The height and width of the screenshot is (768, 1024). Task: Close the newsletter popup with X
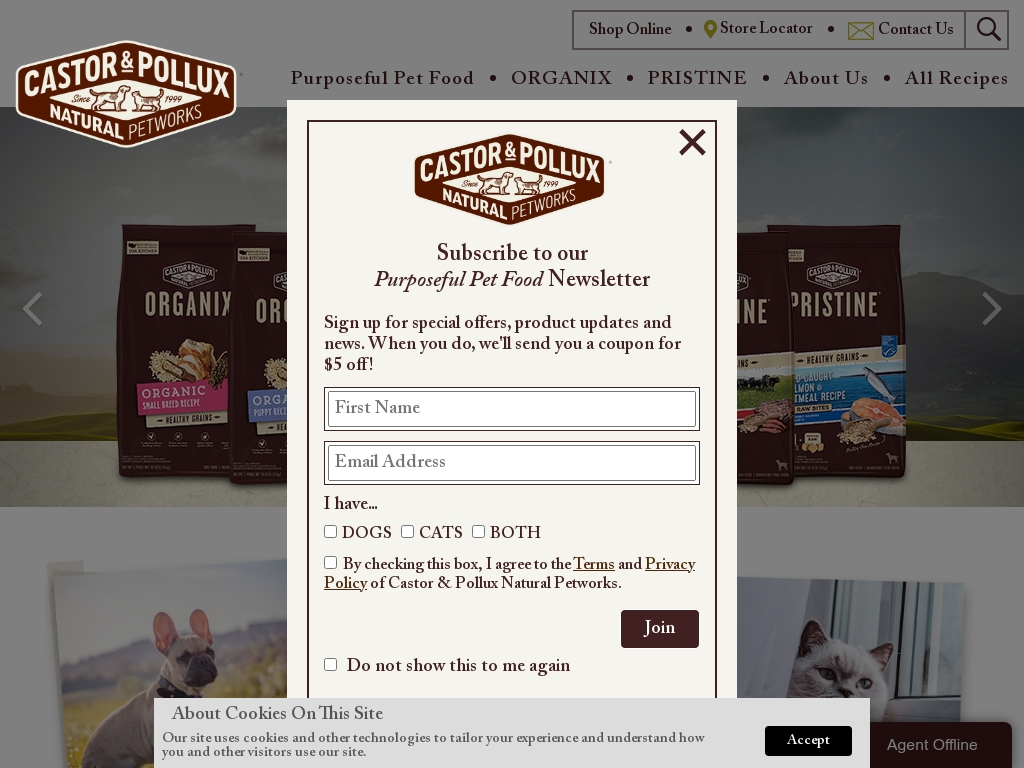(692, 142)
